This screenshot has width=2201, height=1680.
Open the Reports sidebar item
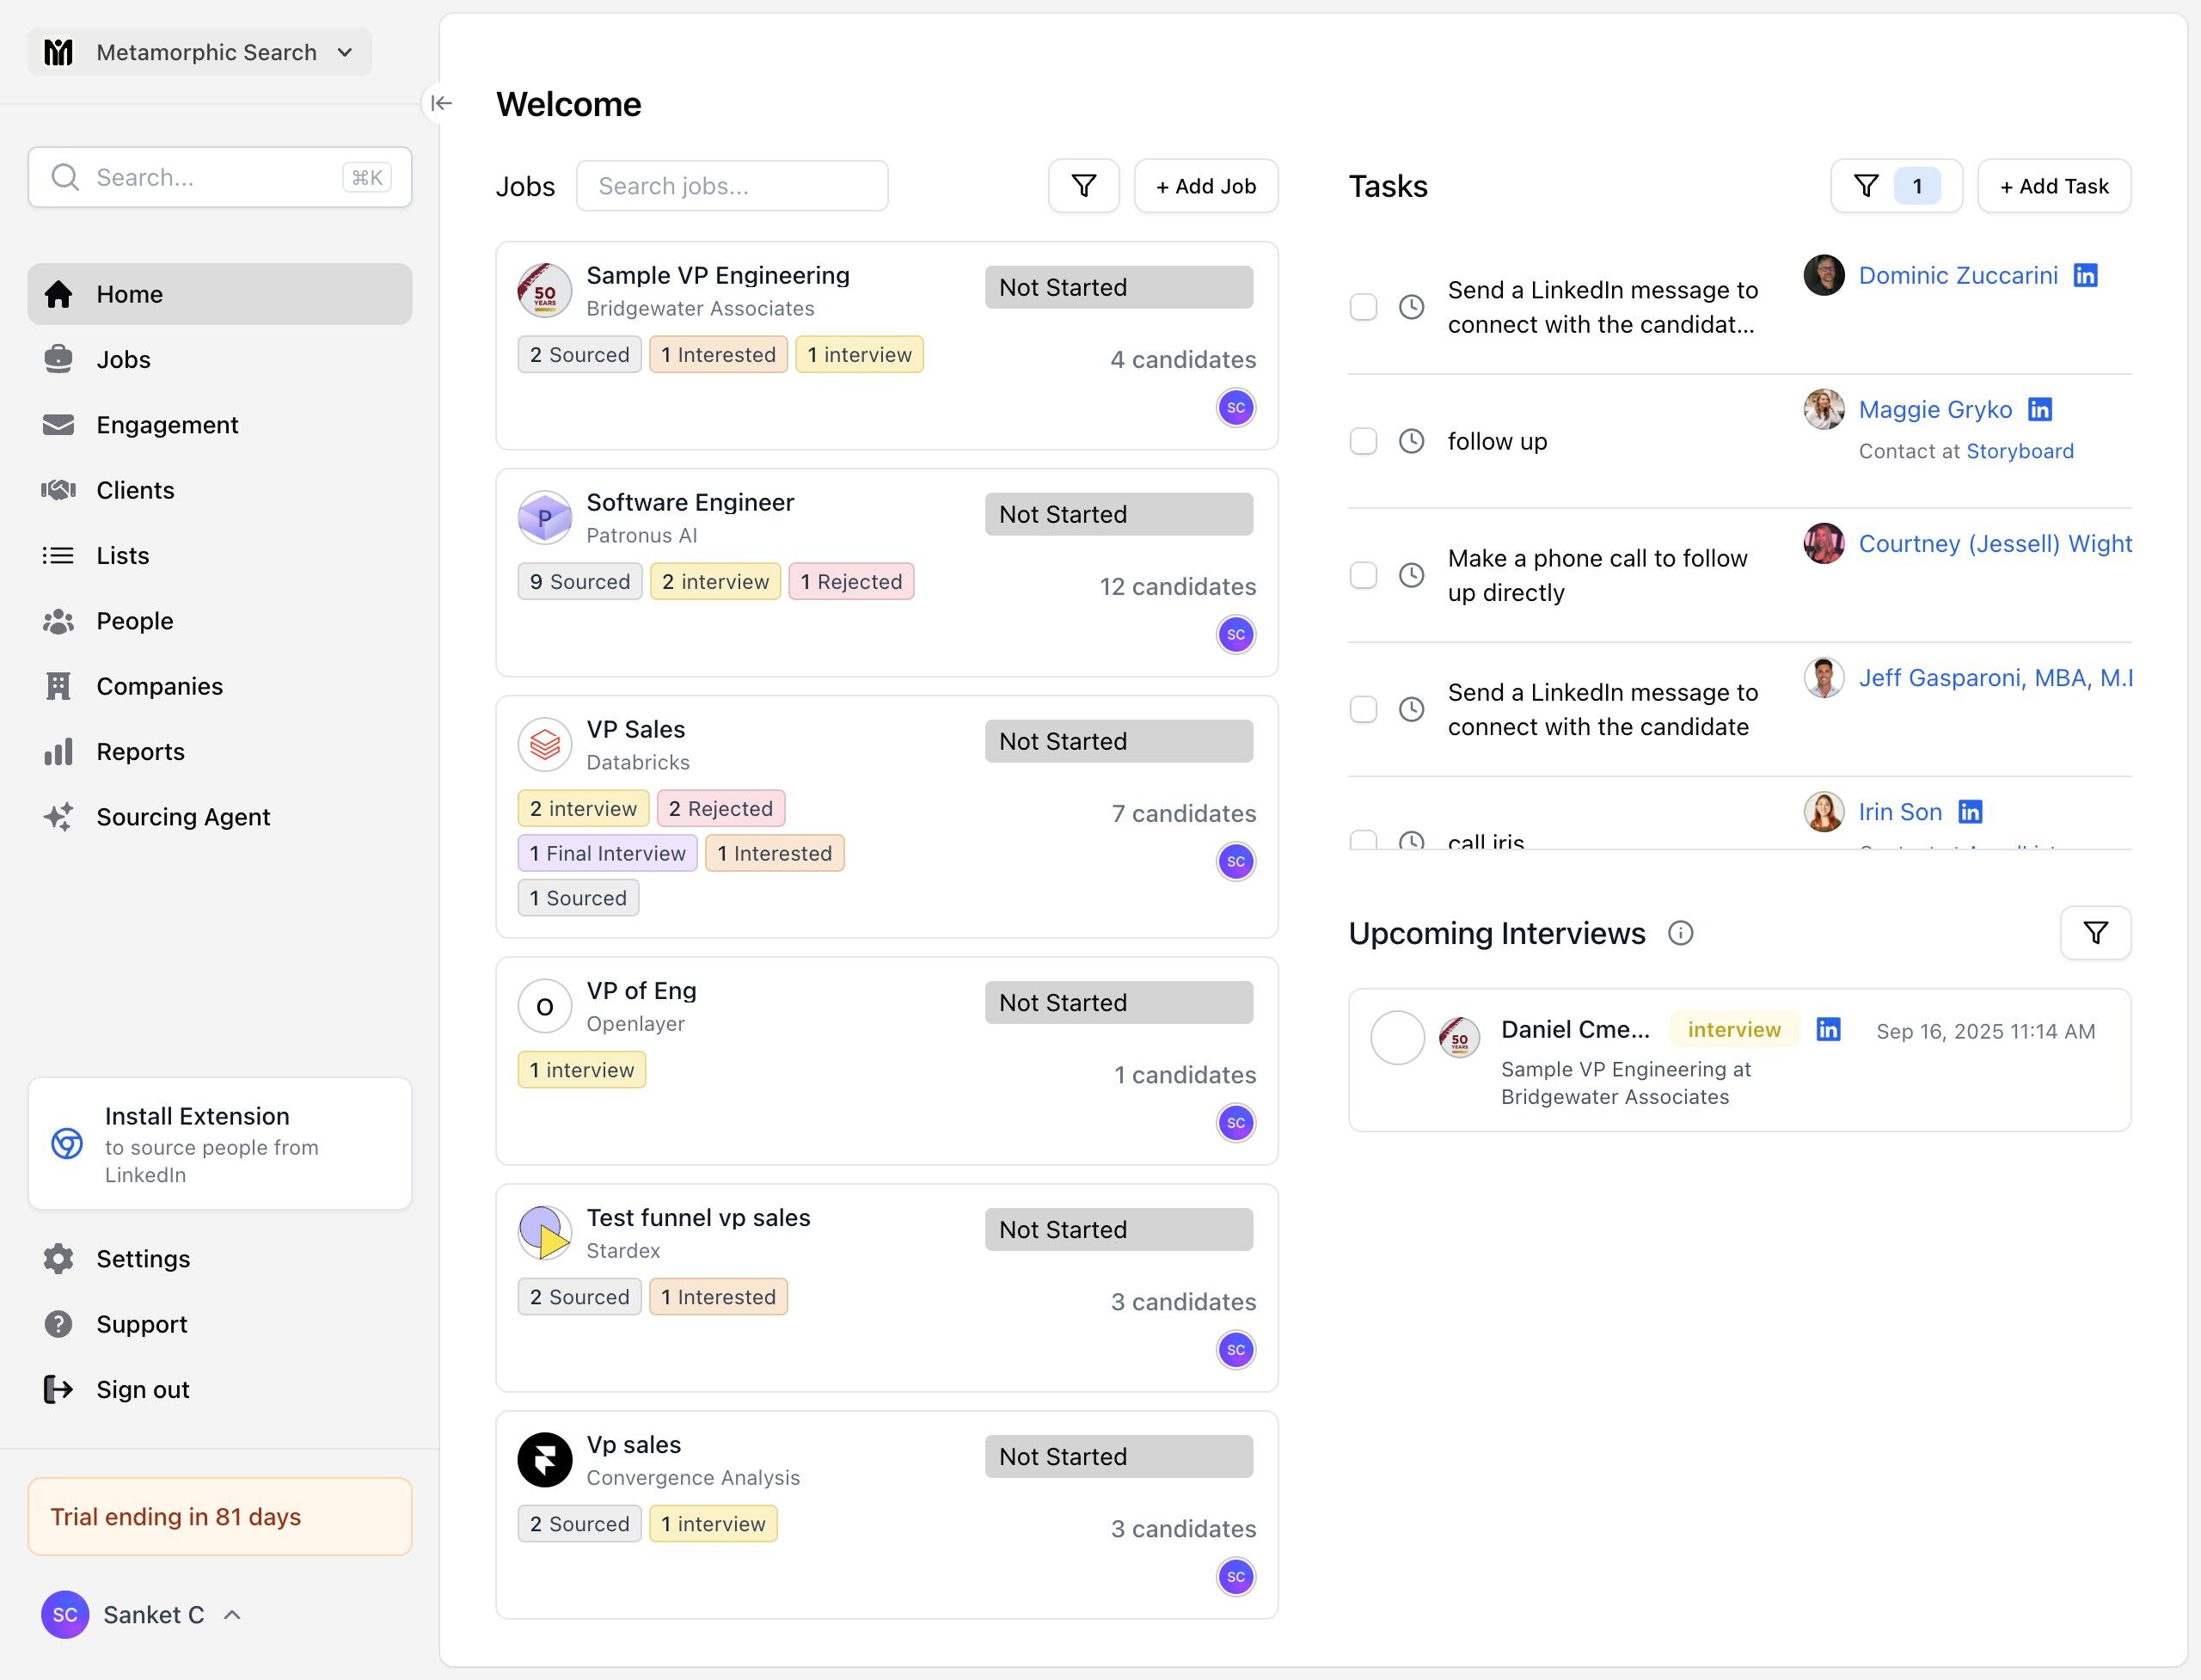coord(140,752)
